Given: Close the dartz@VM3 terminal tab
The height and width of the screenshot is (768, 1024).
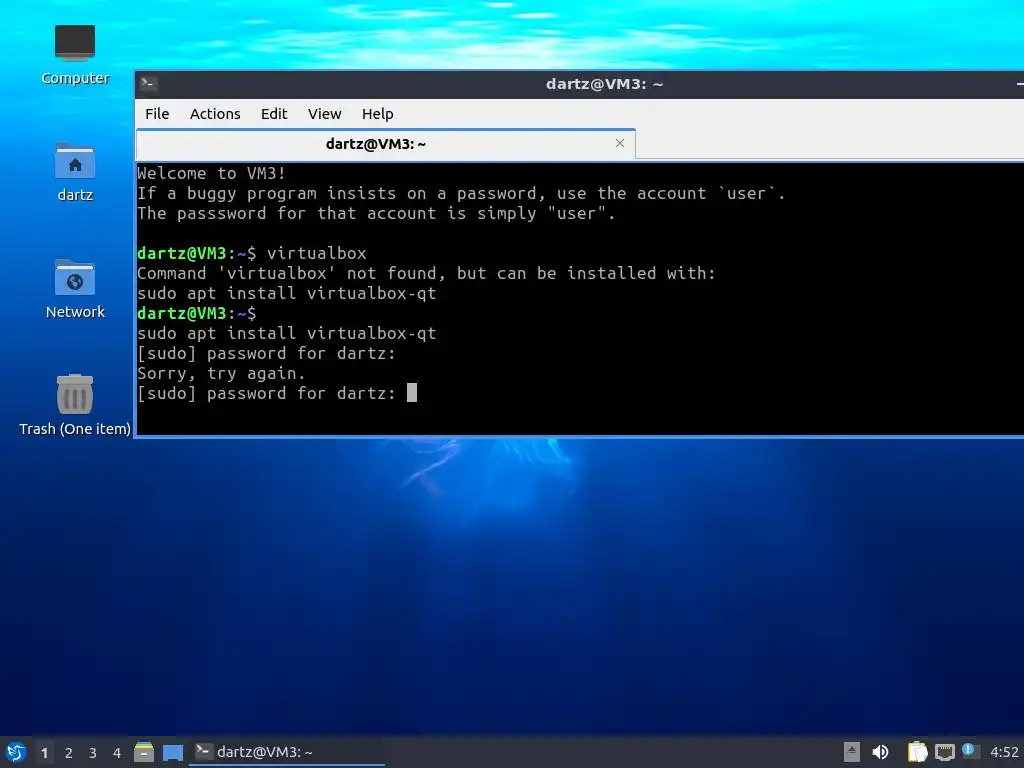Looking at the screenshot, I should click(x=620, y=143).
